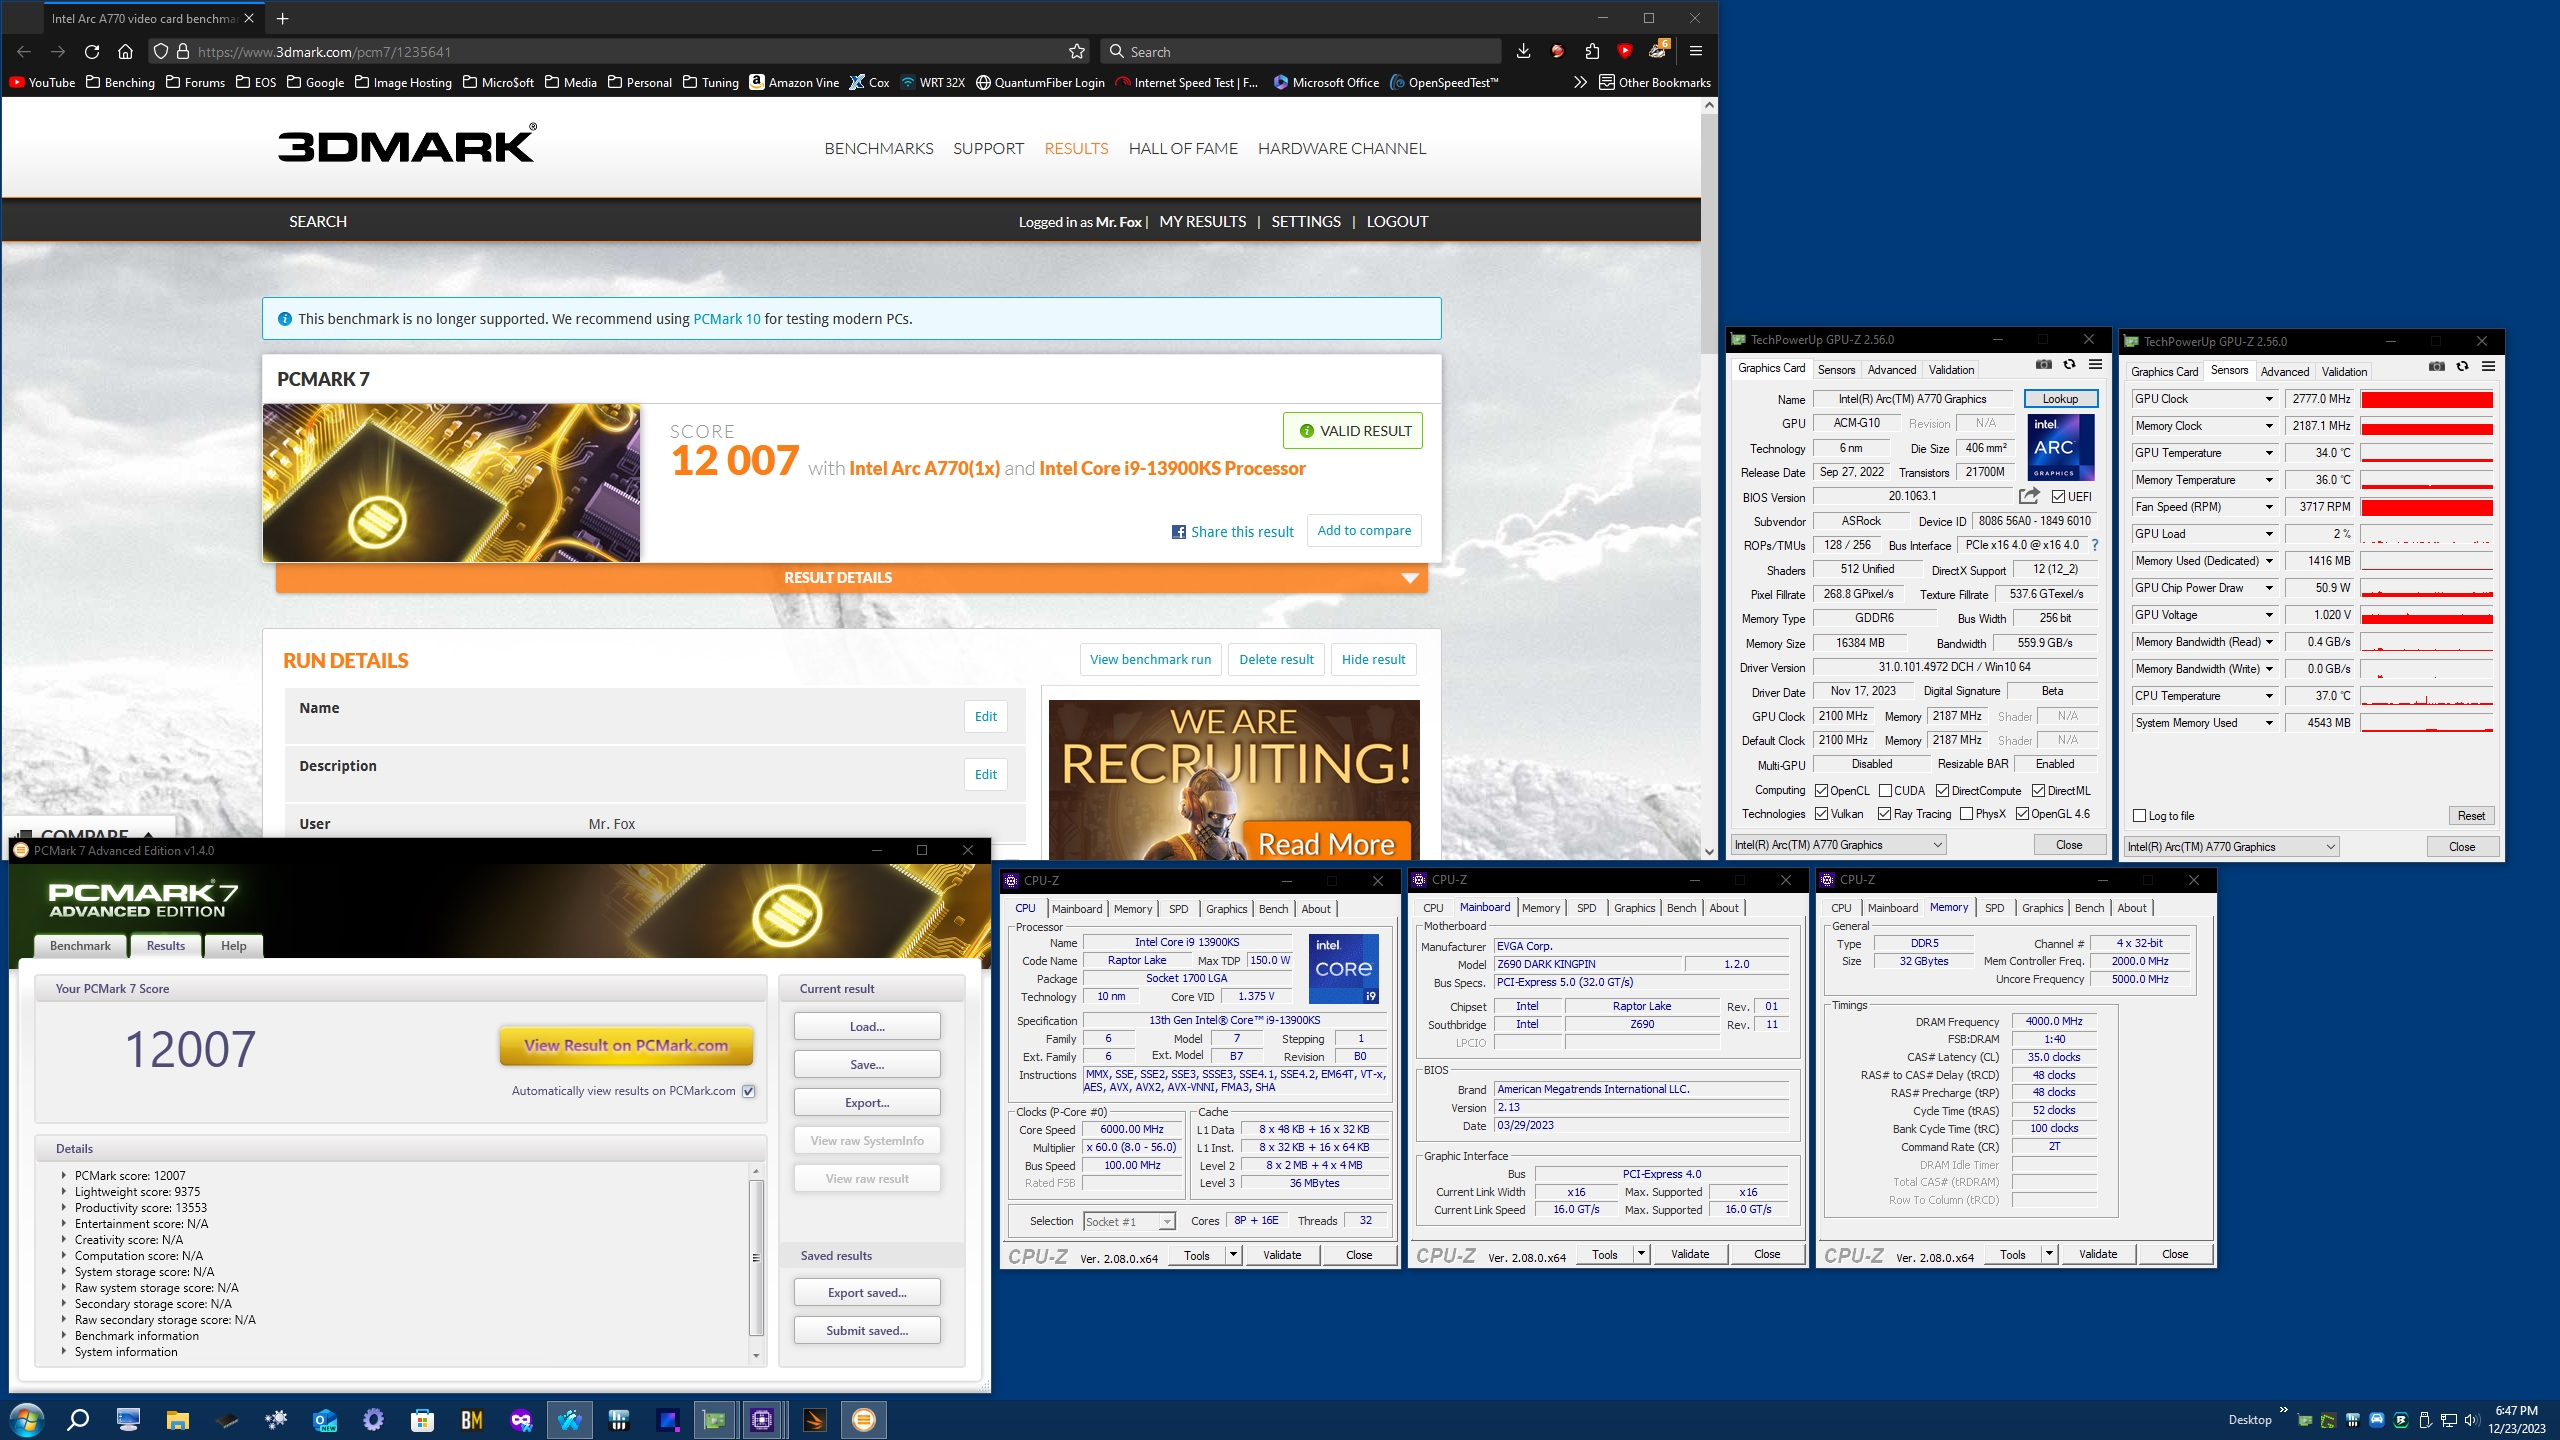The height and width of the screenshot is (1440, 2560).
Task: Bookmark this page with the star icon
Action: [x=1077, y=51]
